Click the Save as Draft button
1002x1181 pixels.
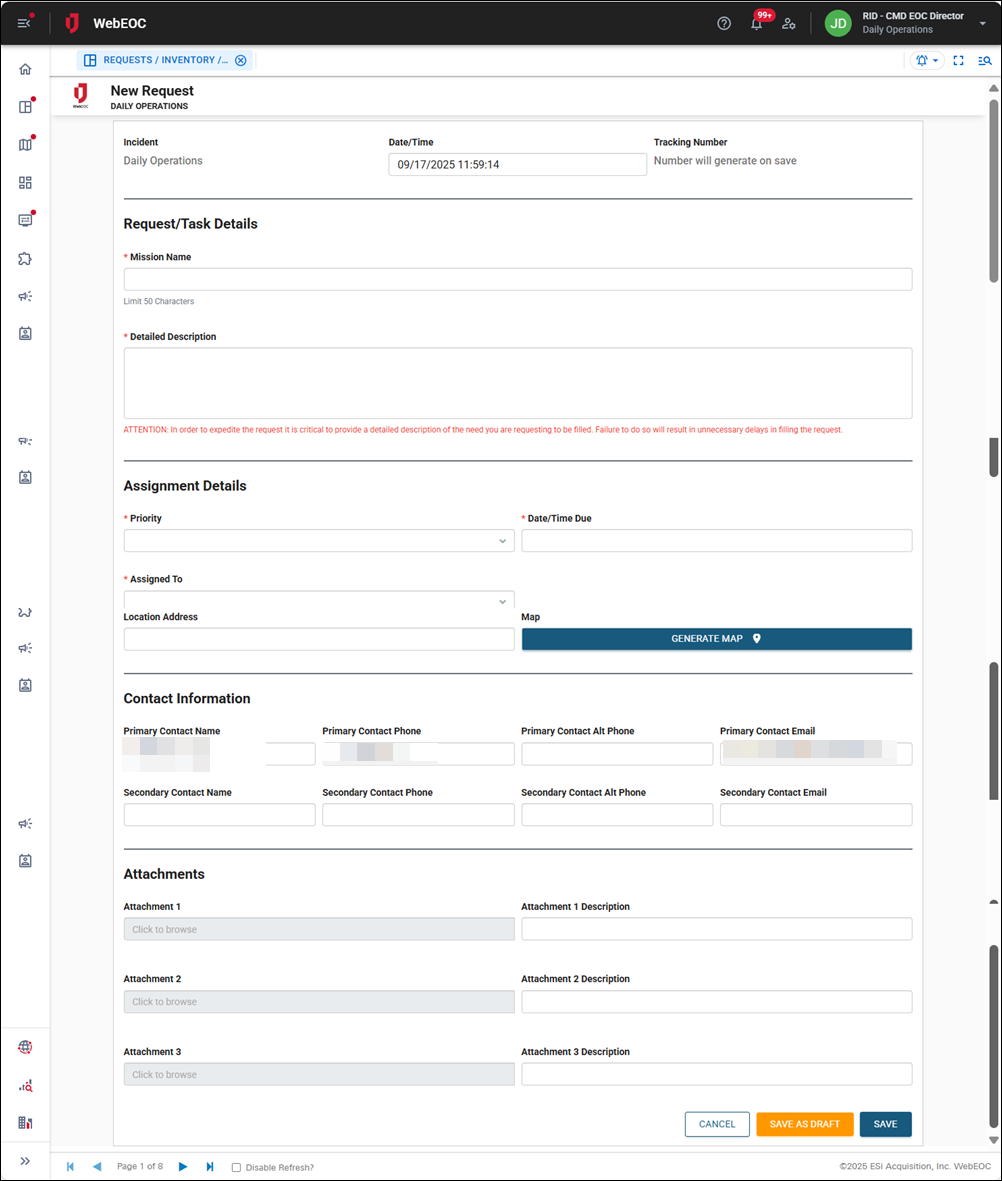click(804, 1124)
